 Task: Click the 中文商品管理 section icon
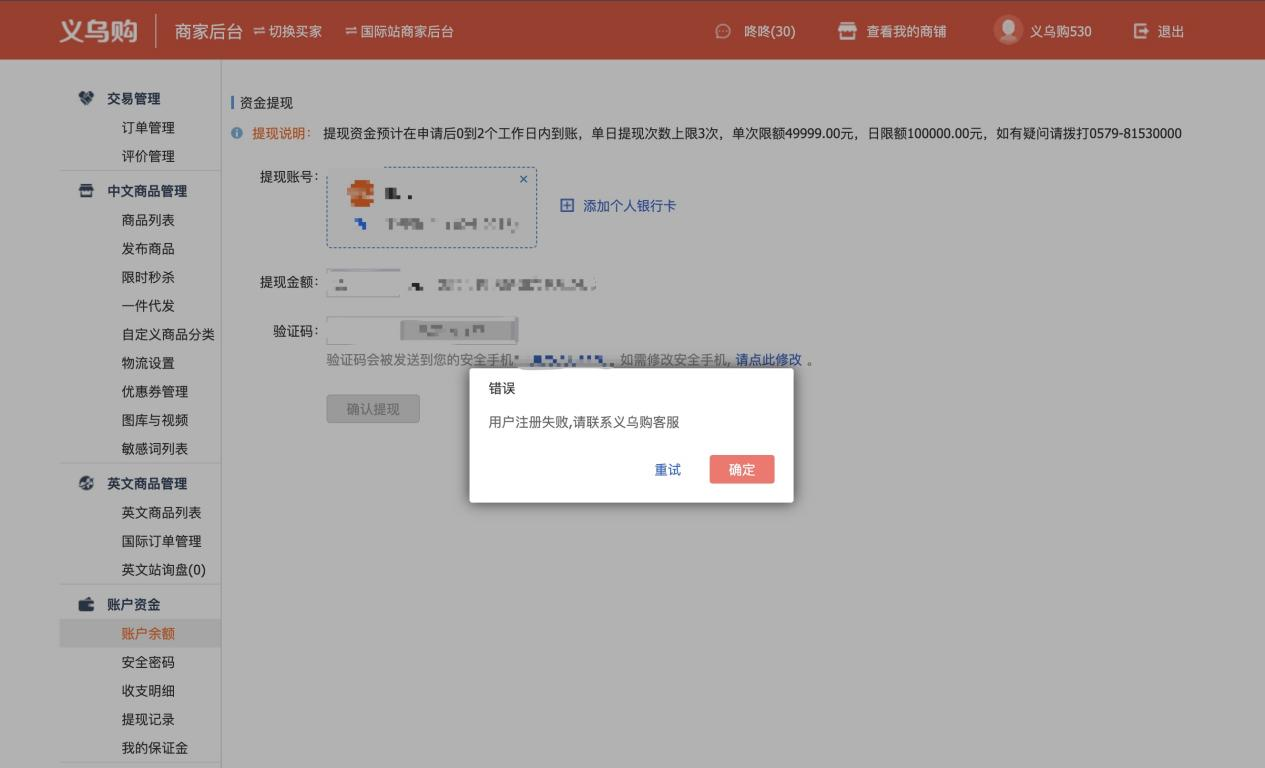click(86, 191)
